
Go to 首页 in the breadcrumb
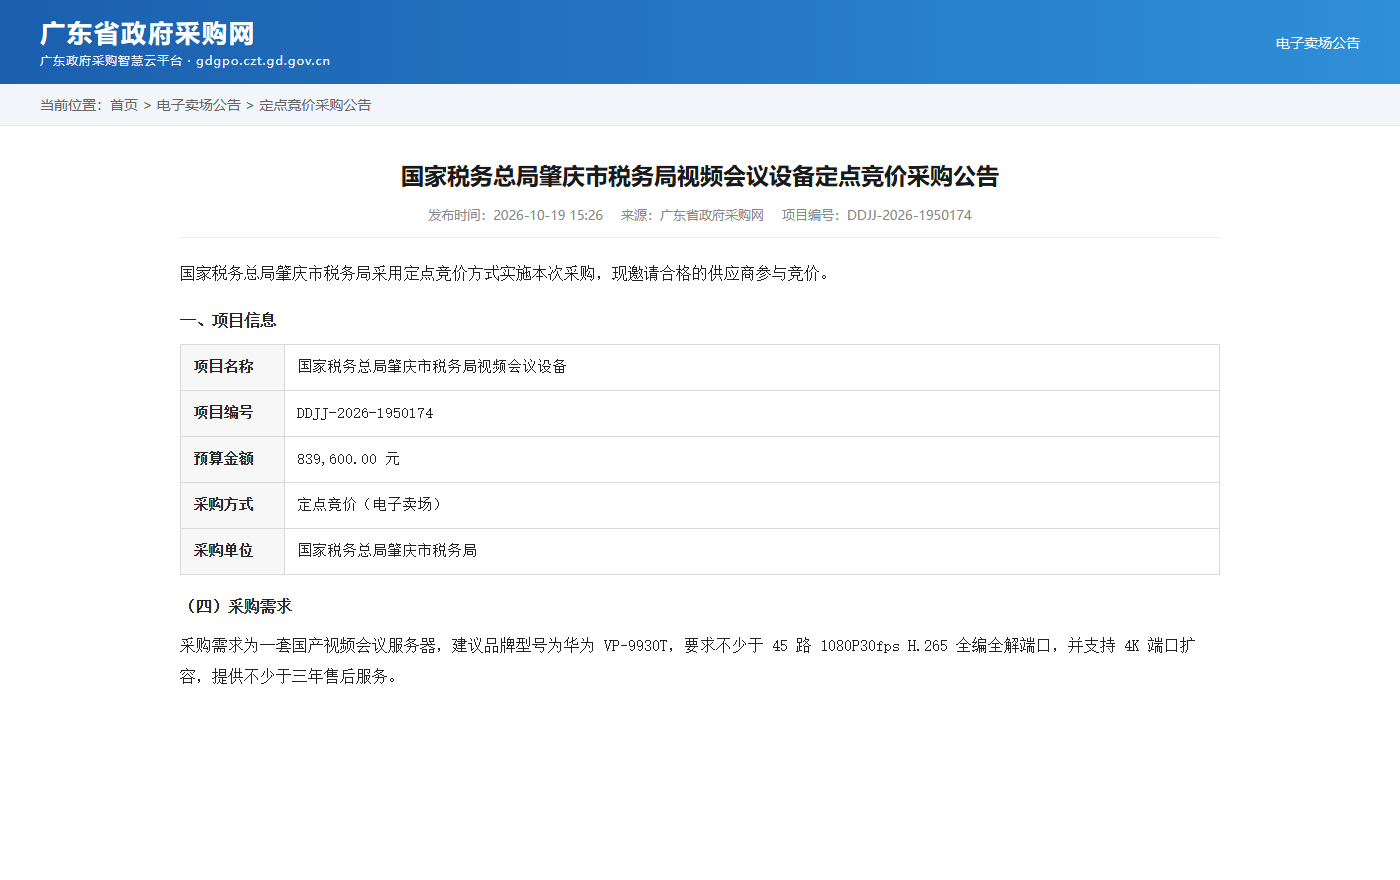(124, 105)
